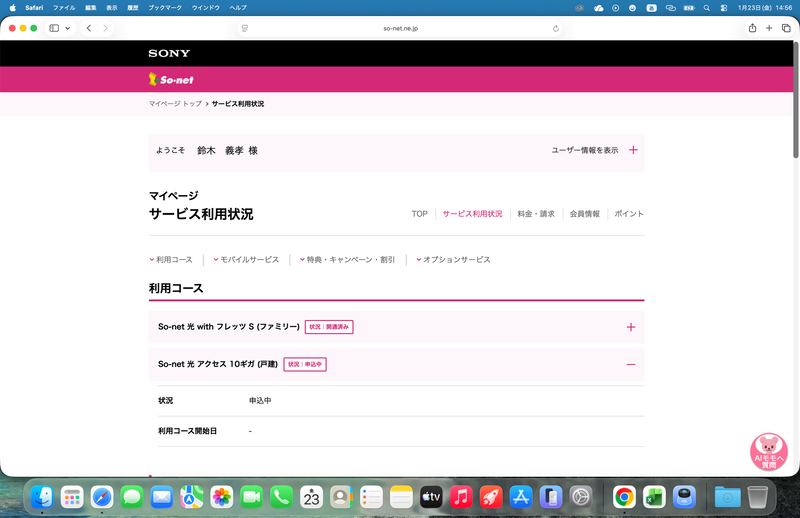Open the AI Momo chat assistant bubble
Screen dimensions: 800x518
[768, 452]
